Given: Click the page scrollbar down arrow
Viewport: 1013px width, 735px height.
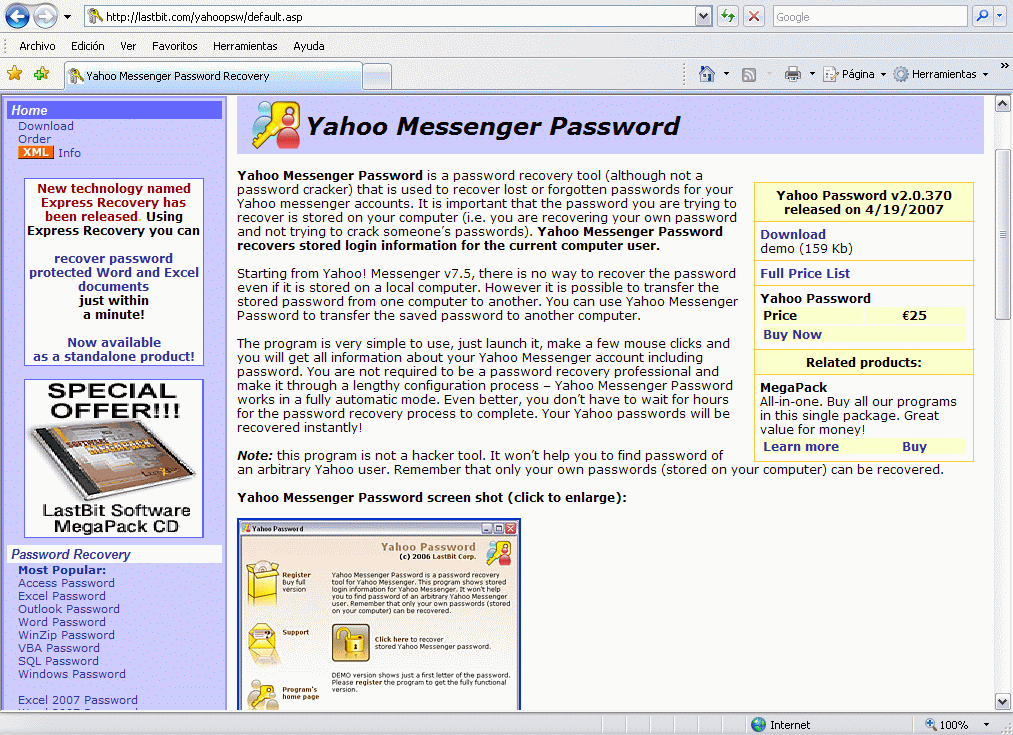Looking at the screenshot, I should pyautogui.click(x=1002, y=701).
